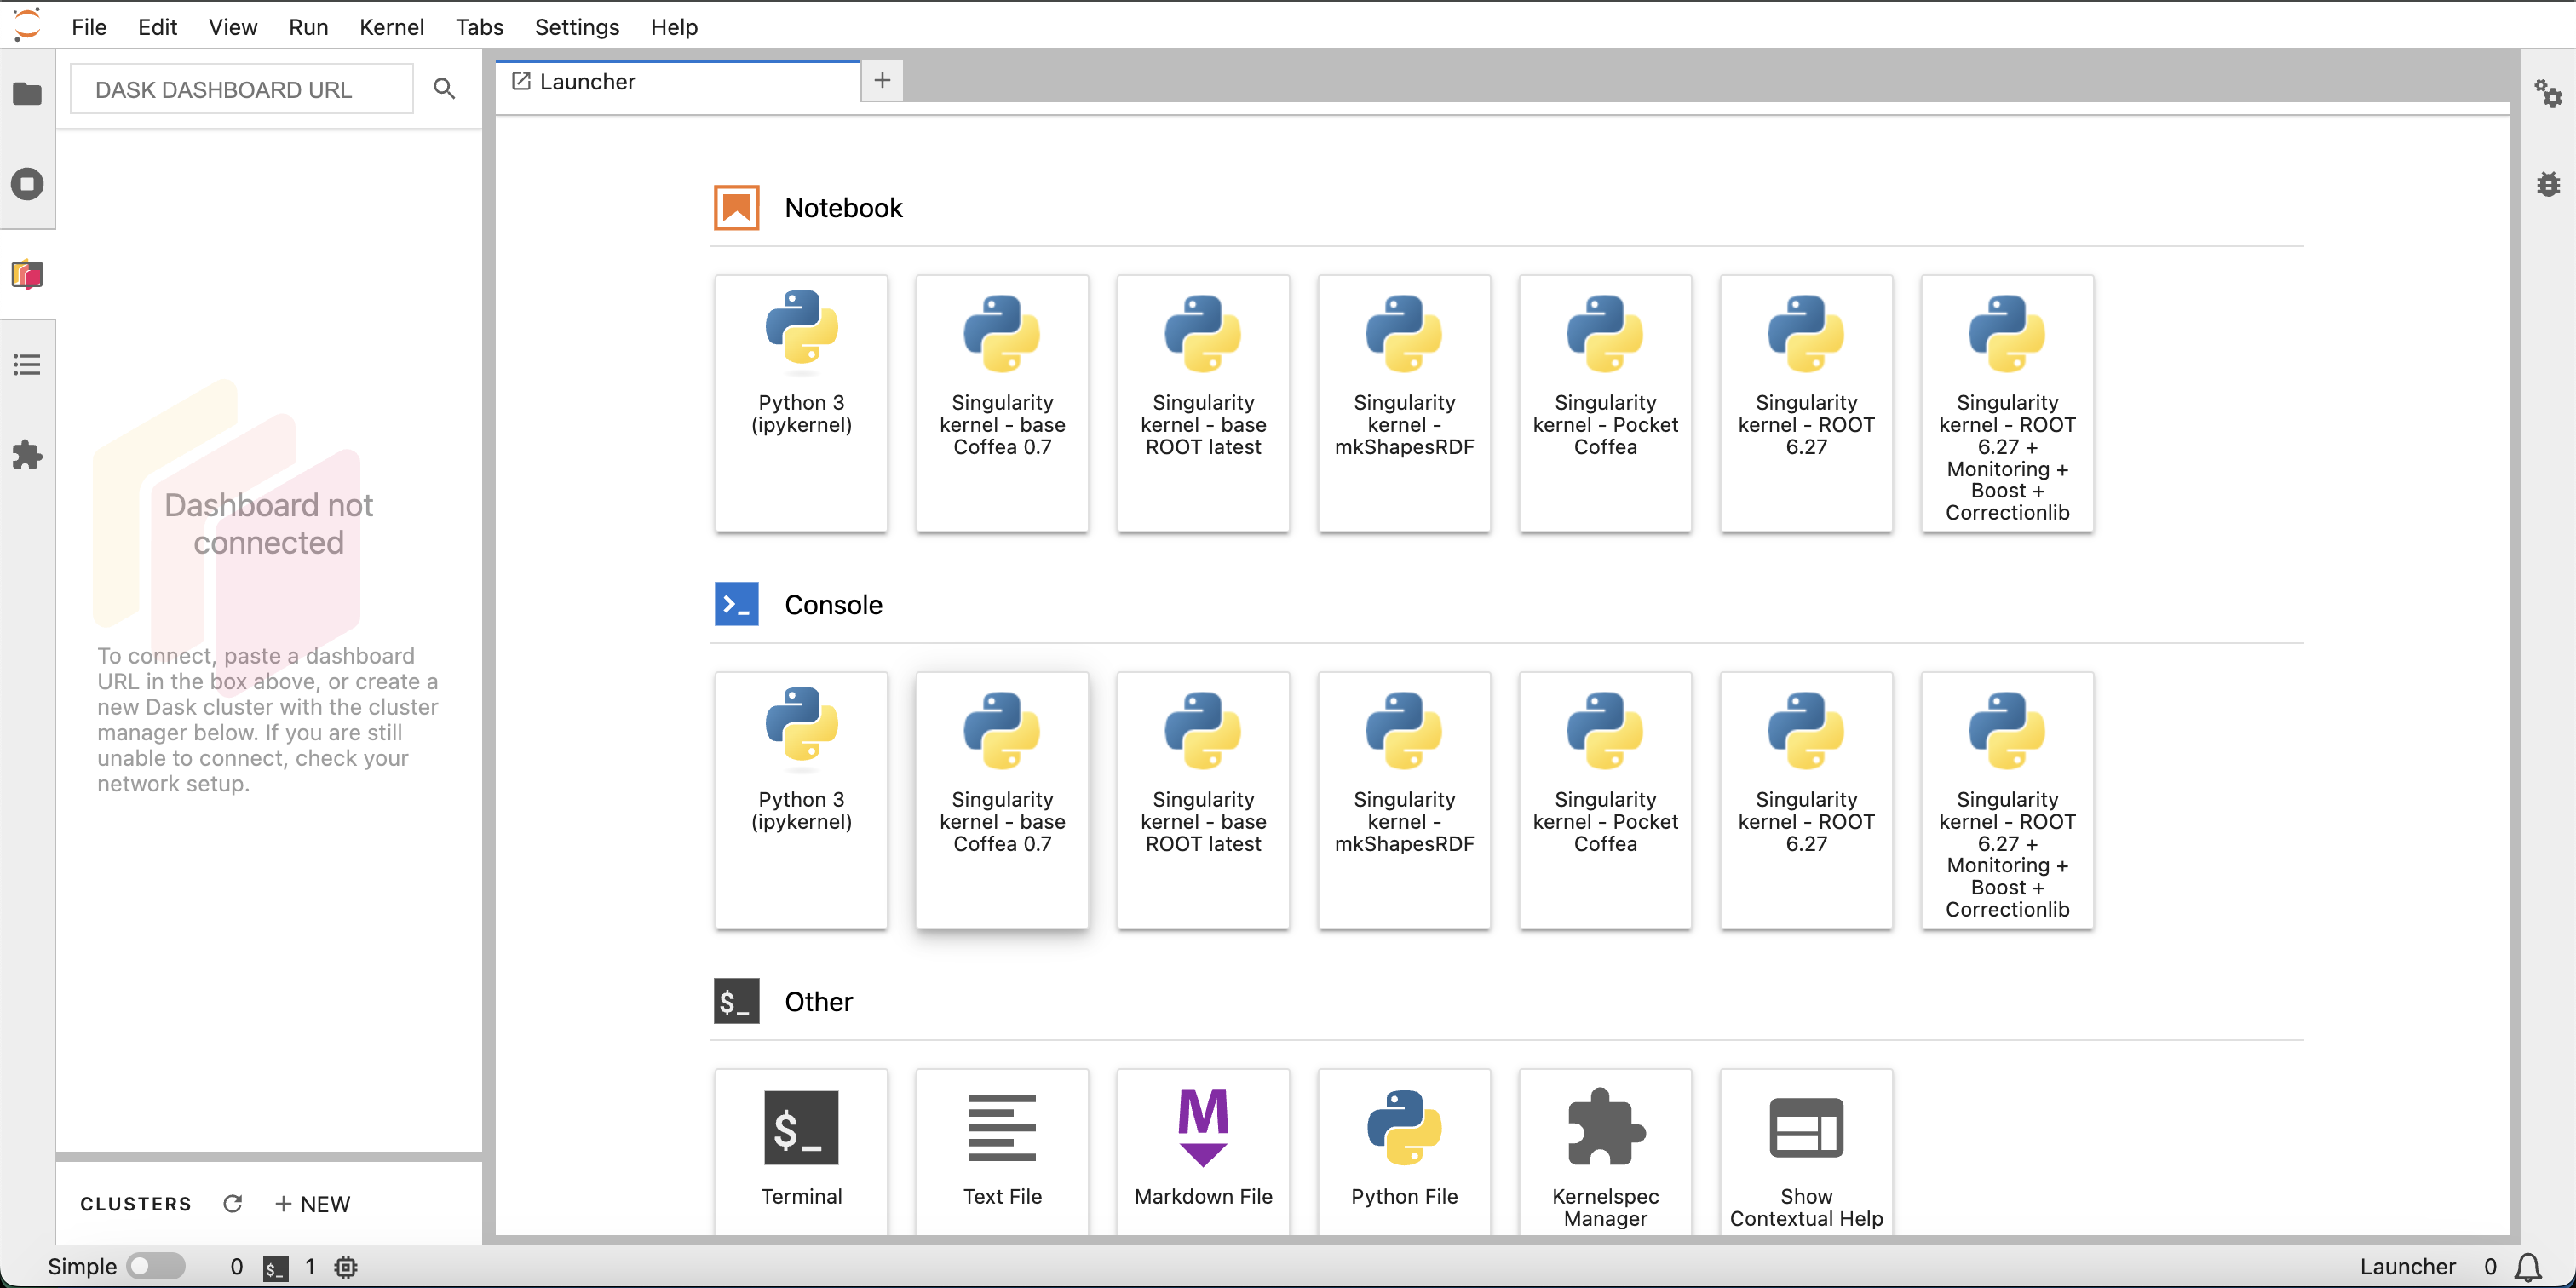2576x1288 pixels.
Task: Launch Singularity base ROOT latest notebook
Action: 1203,403
